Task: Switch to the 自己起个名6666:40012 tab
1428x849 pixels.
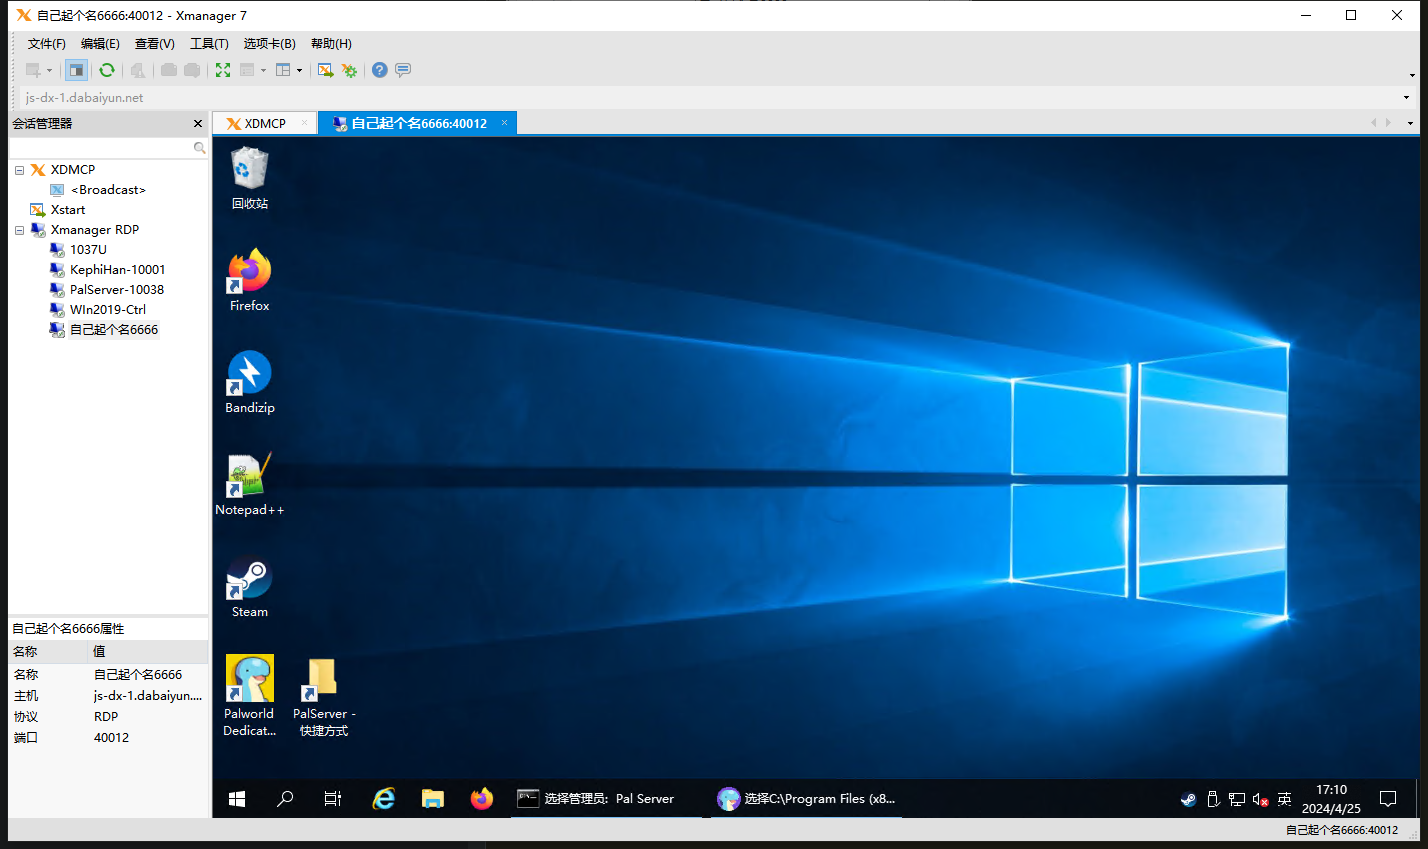Action: [x=419, y=123]
